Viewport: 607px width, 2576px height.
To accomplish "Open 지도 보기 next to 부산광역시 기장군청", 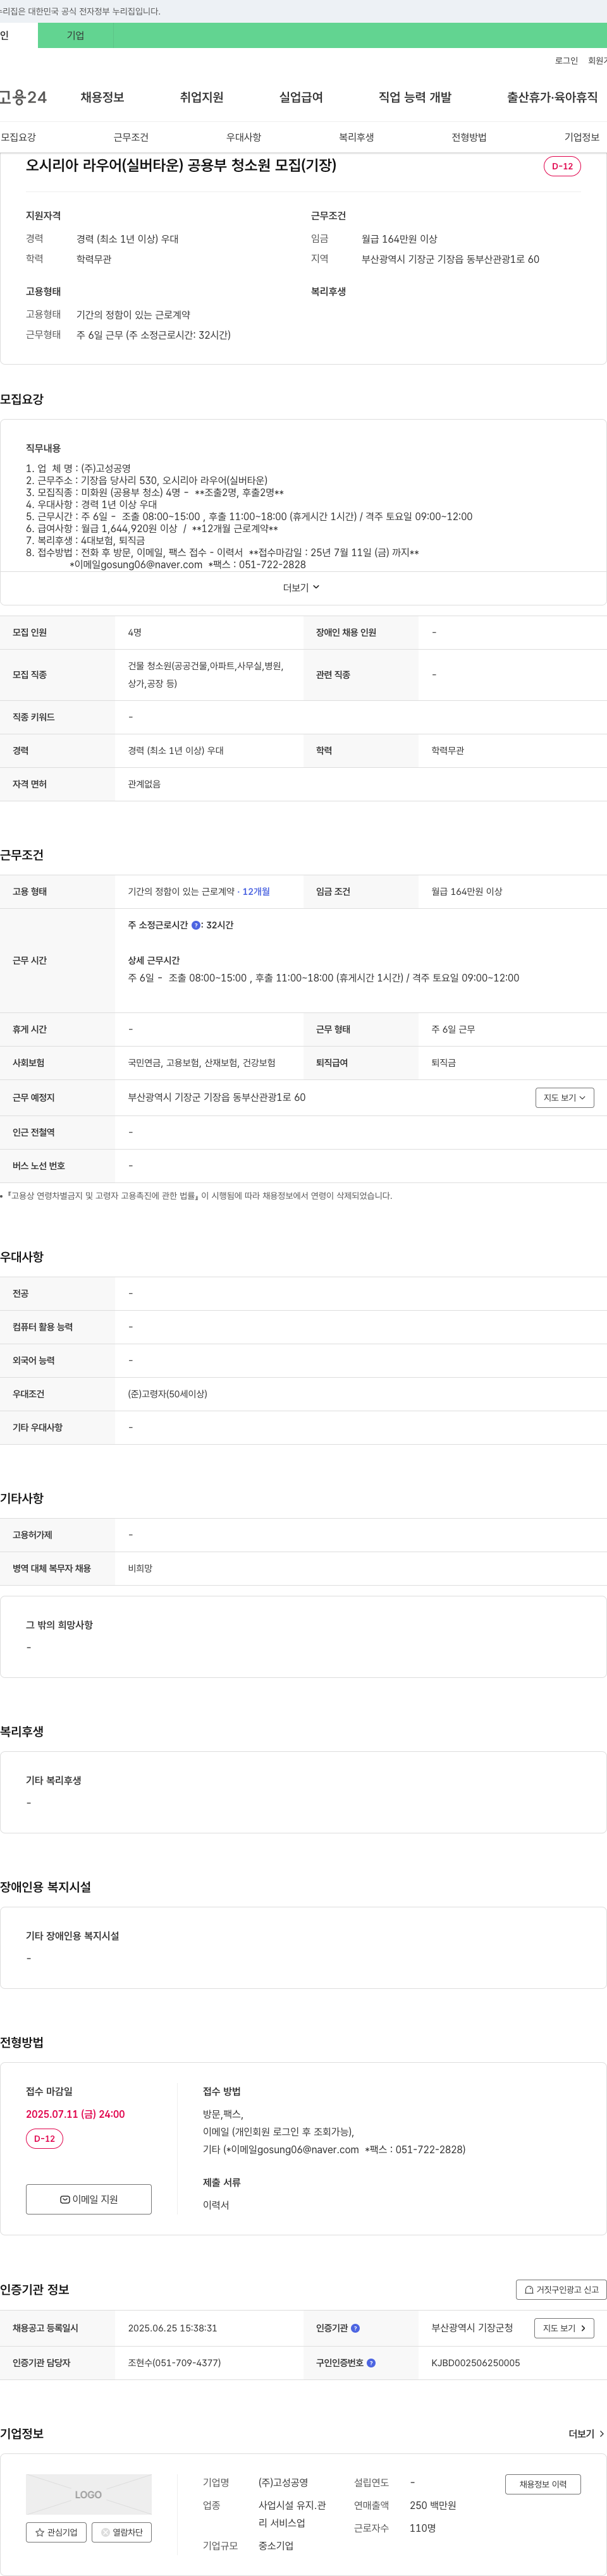I will click(x=564, y=2328).
